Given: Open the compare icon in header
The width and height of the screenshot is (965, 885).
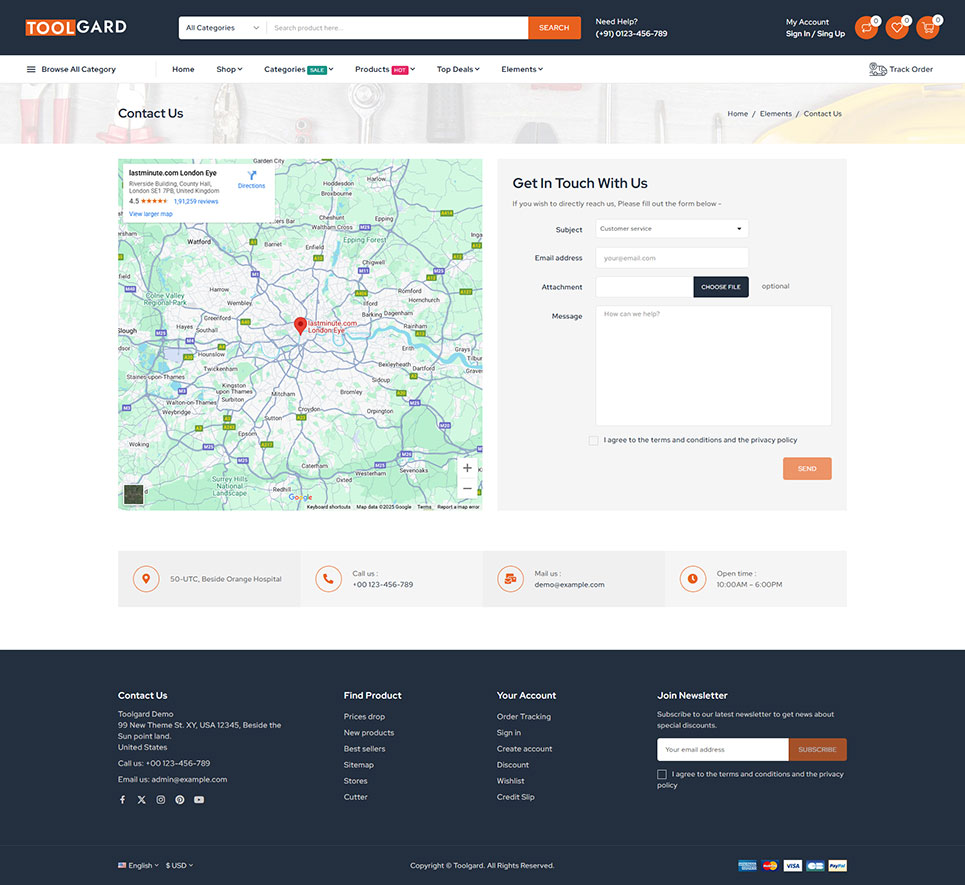Looking at the screenshot, I should click(x=866, y=28).
